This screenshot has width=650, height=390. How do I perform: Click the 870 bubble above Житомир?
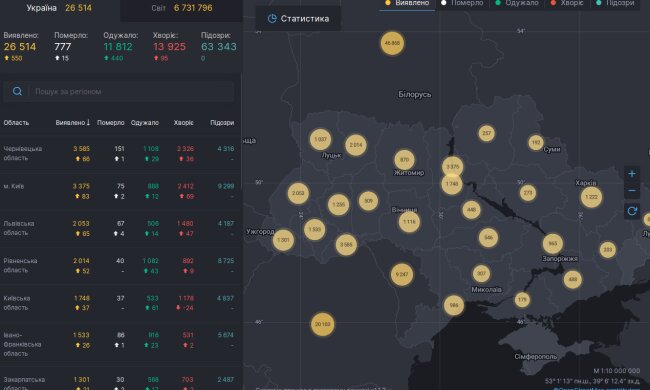coord(404,160)
